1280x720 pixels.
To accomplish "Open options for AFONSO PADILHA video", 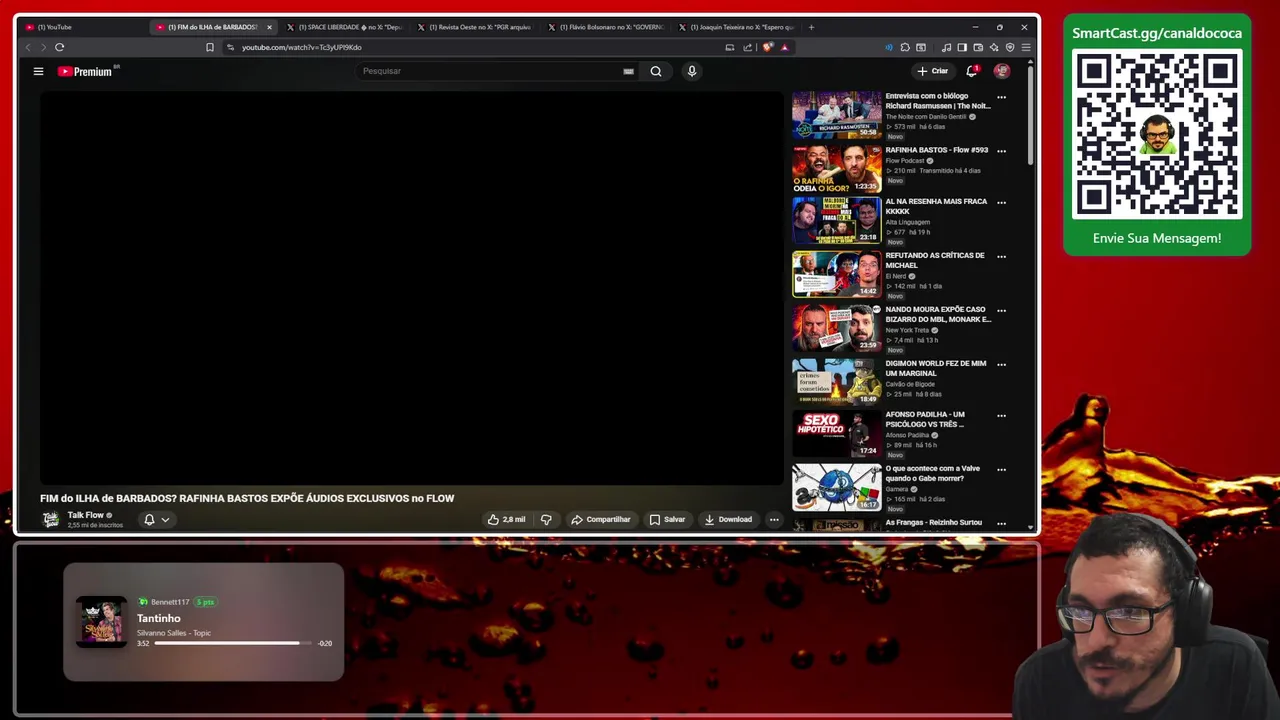I will pyautogui.click(x=1001, y=416).
